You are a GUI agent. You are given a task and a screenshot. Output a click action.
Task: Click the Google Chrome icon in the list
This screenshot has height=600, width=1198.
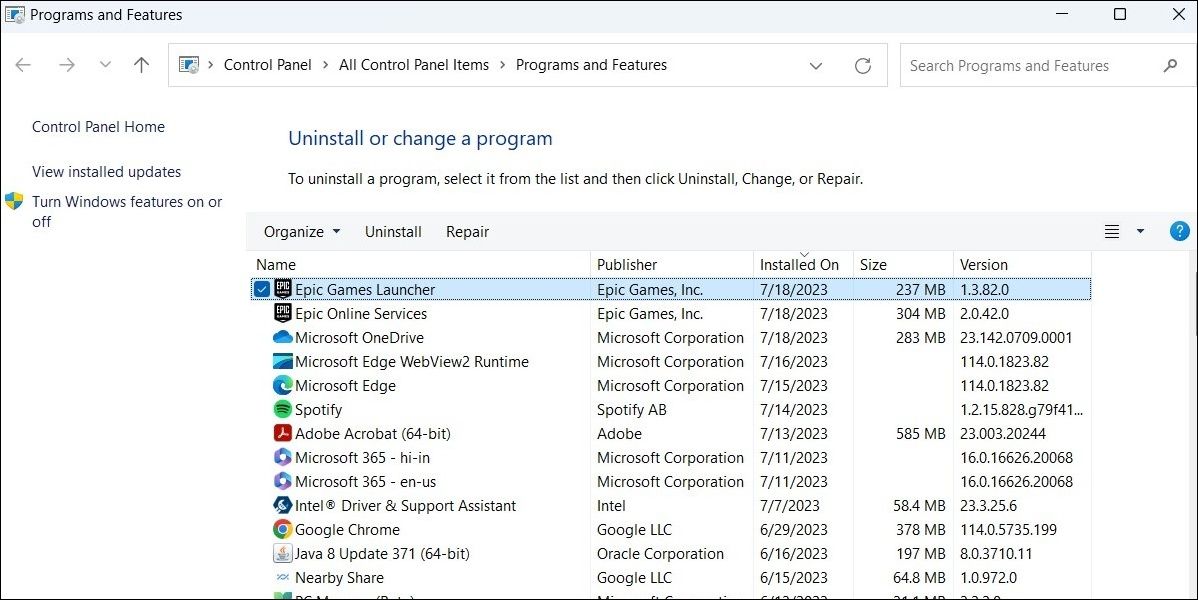pos(284,529)
